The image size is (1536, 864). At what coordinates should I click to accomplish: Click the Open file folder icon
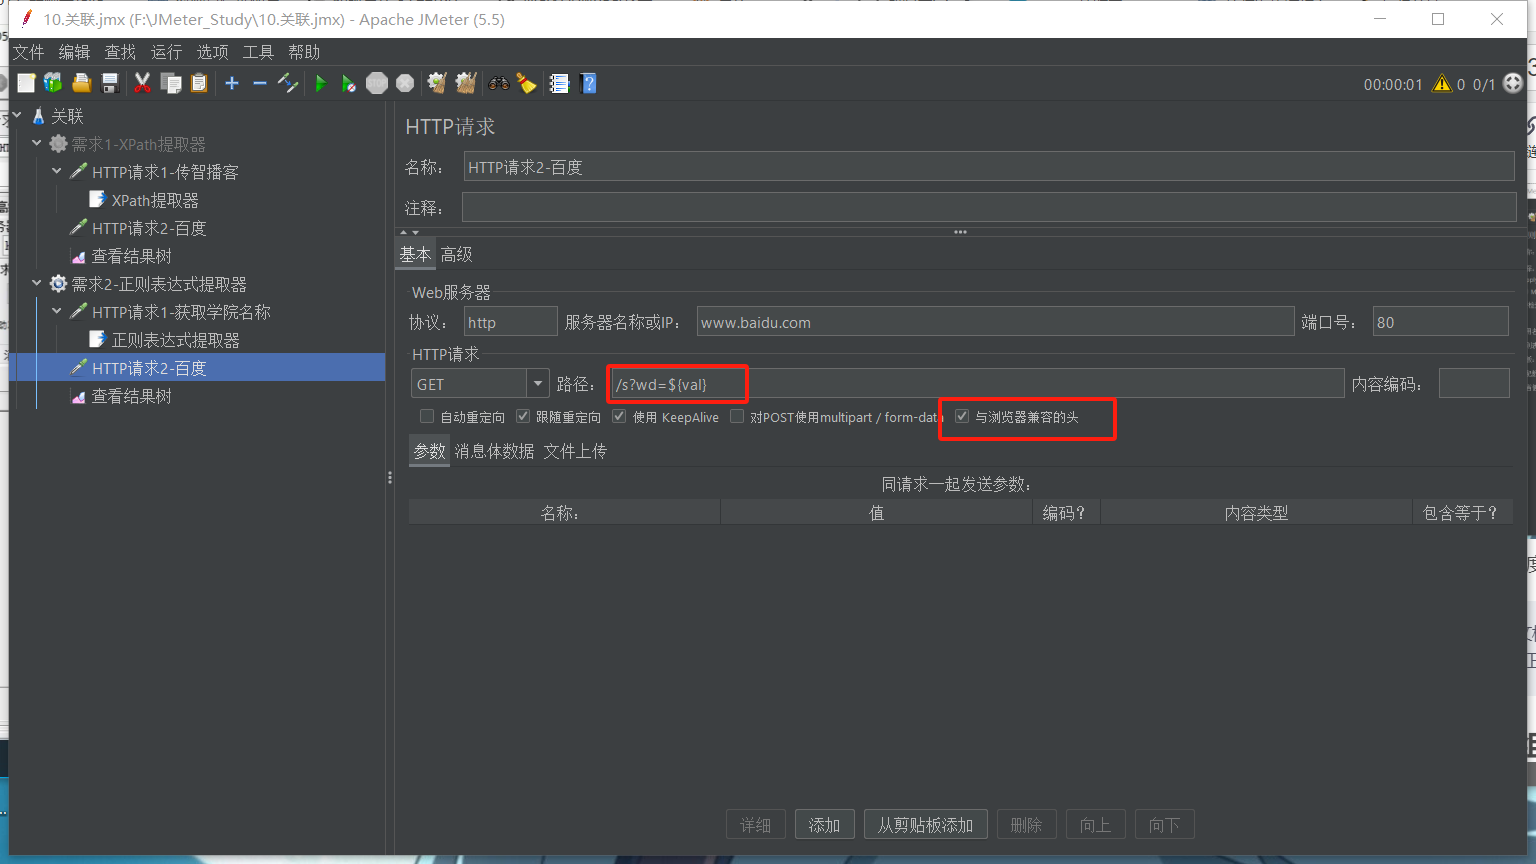(x=81, y=83)
